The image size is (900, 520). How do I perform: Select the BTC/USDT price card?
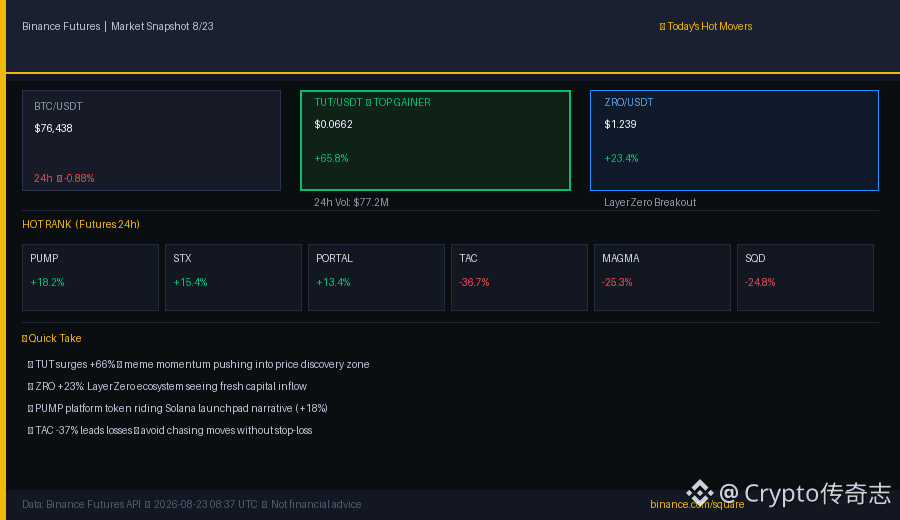point(152,141)
